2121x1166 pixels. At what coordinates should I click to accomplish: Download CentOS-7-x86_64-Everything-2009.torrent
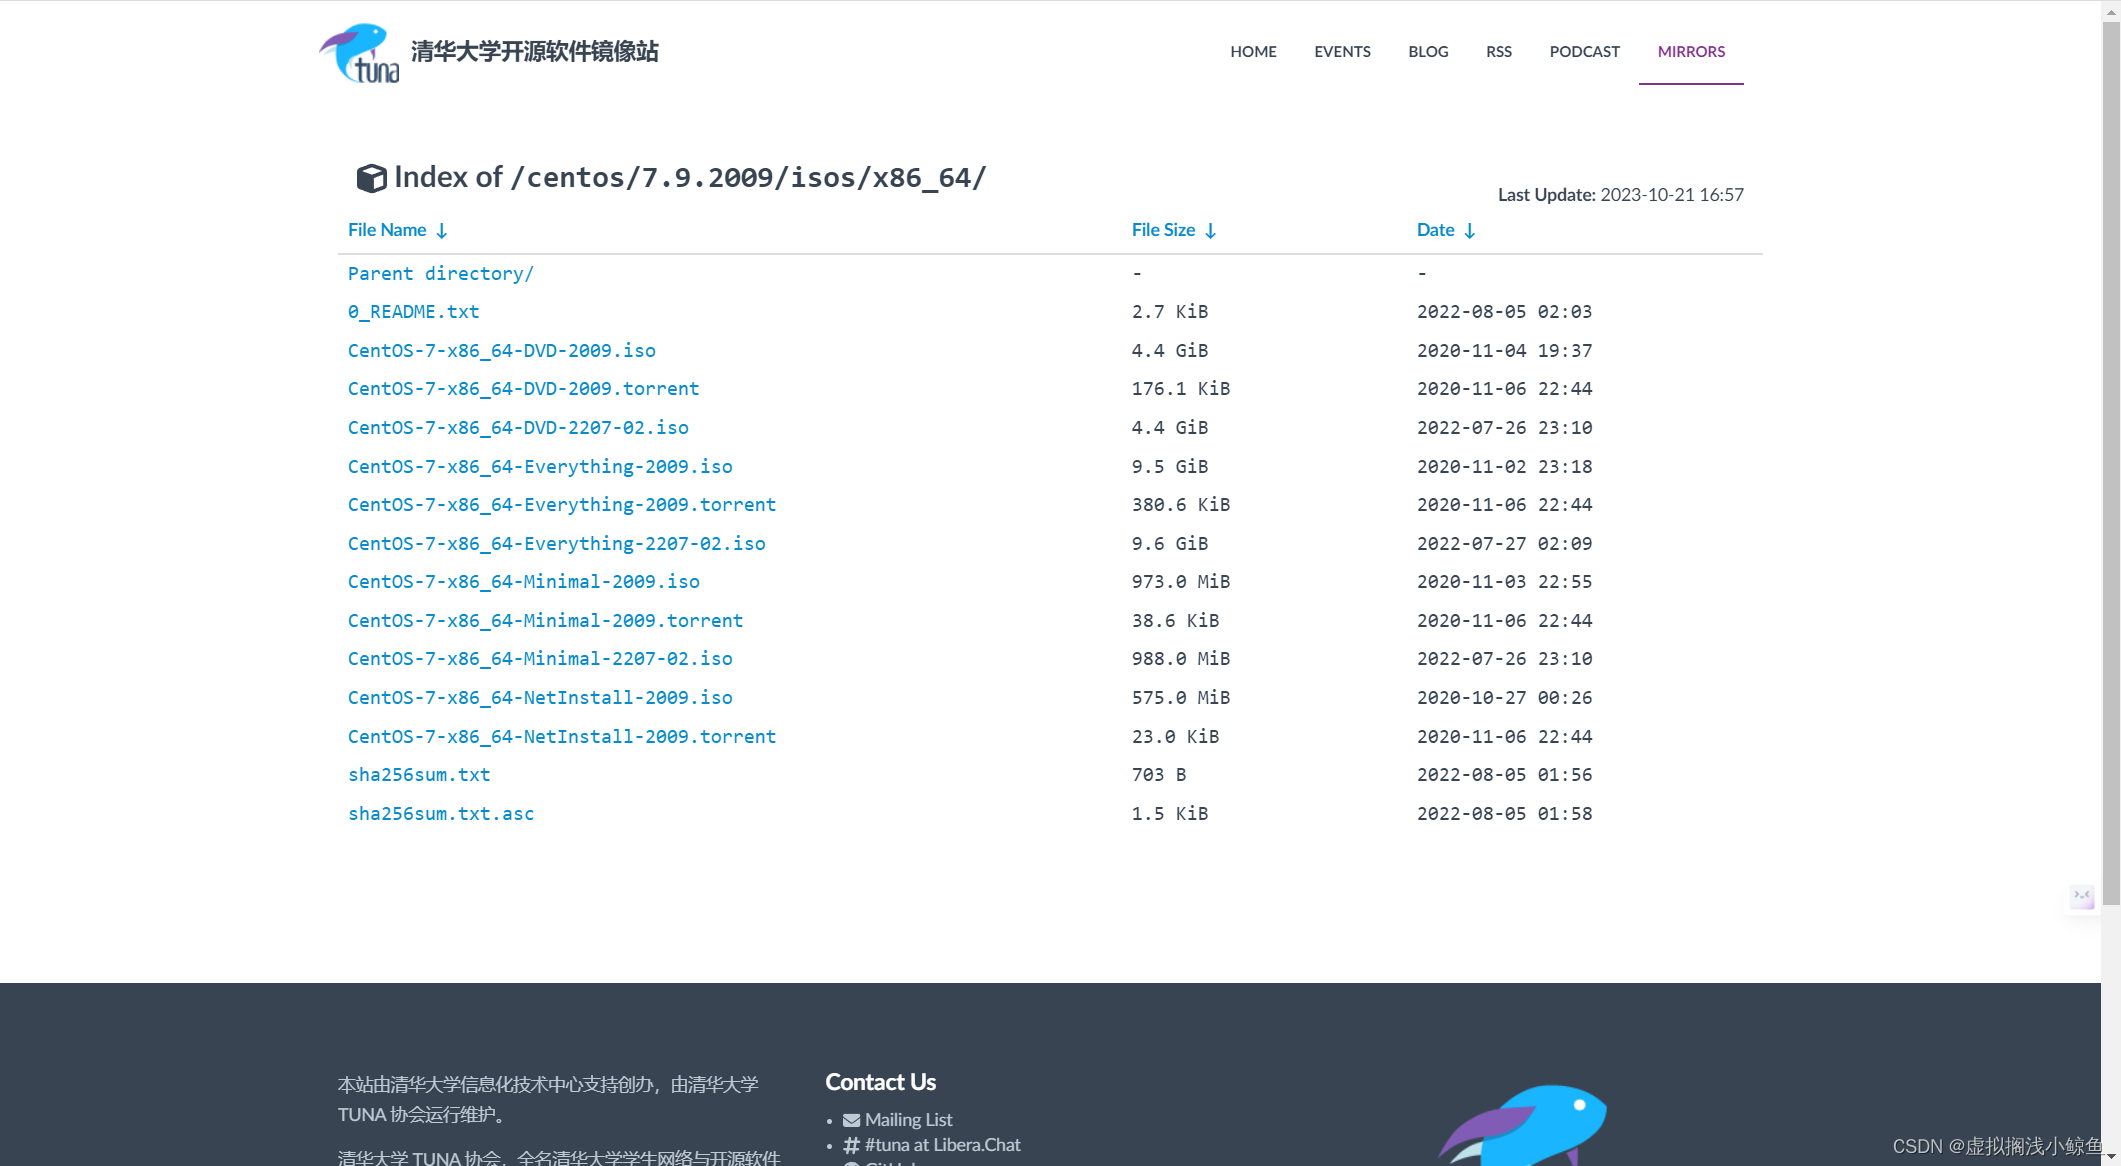(562, 505)
